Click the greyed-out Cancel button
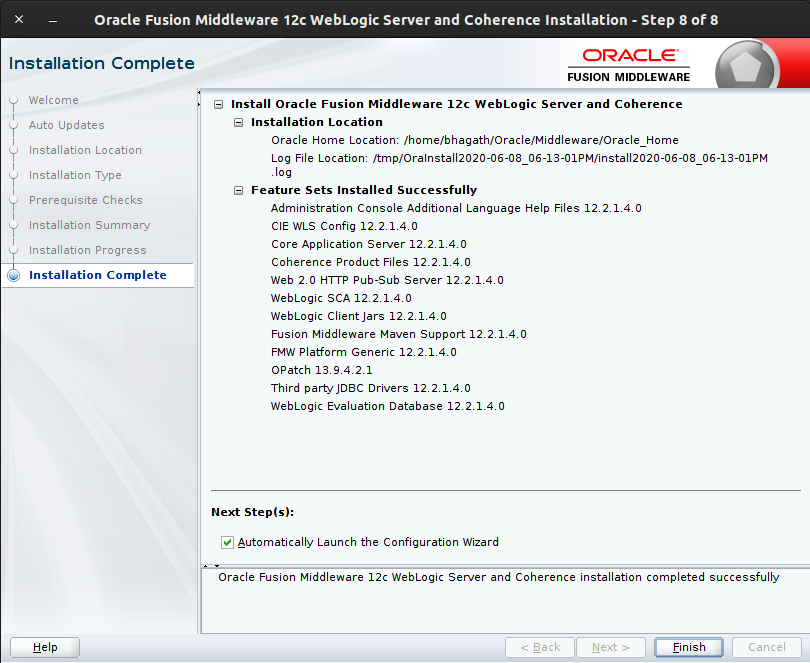 tap(767, 647)
